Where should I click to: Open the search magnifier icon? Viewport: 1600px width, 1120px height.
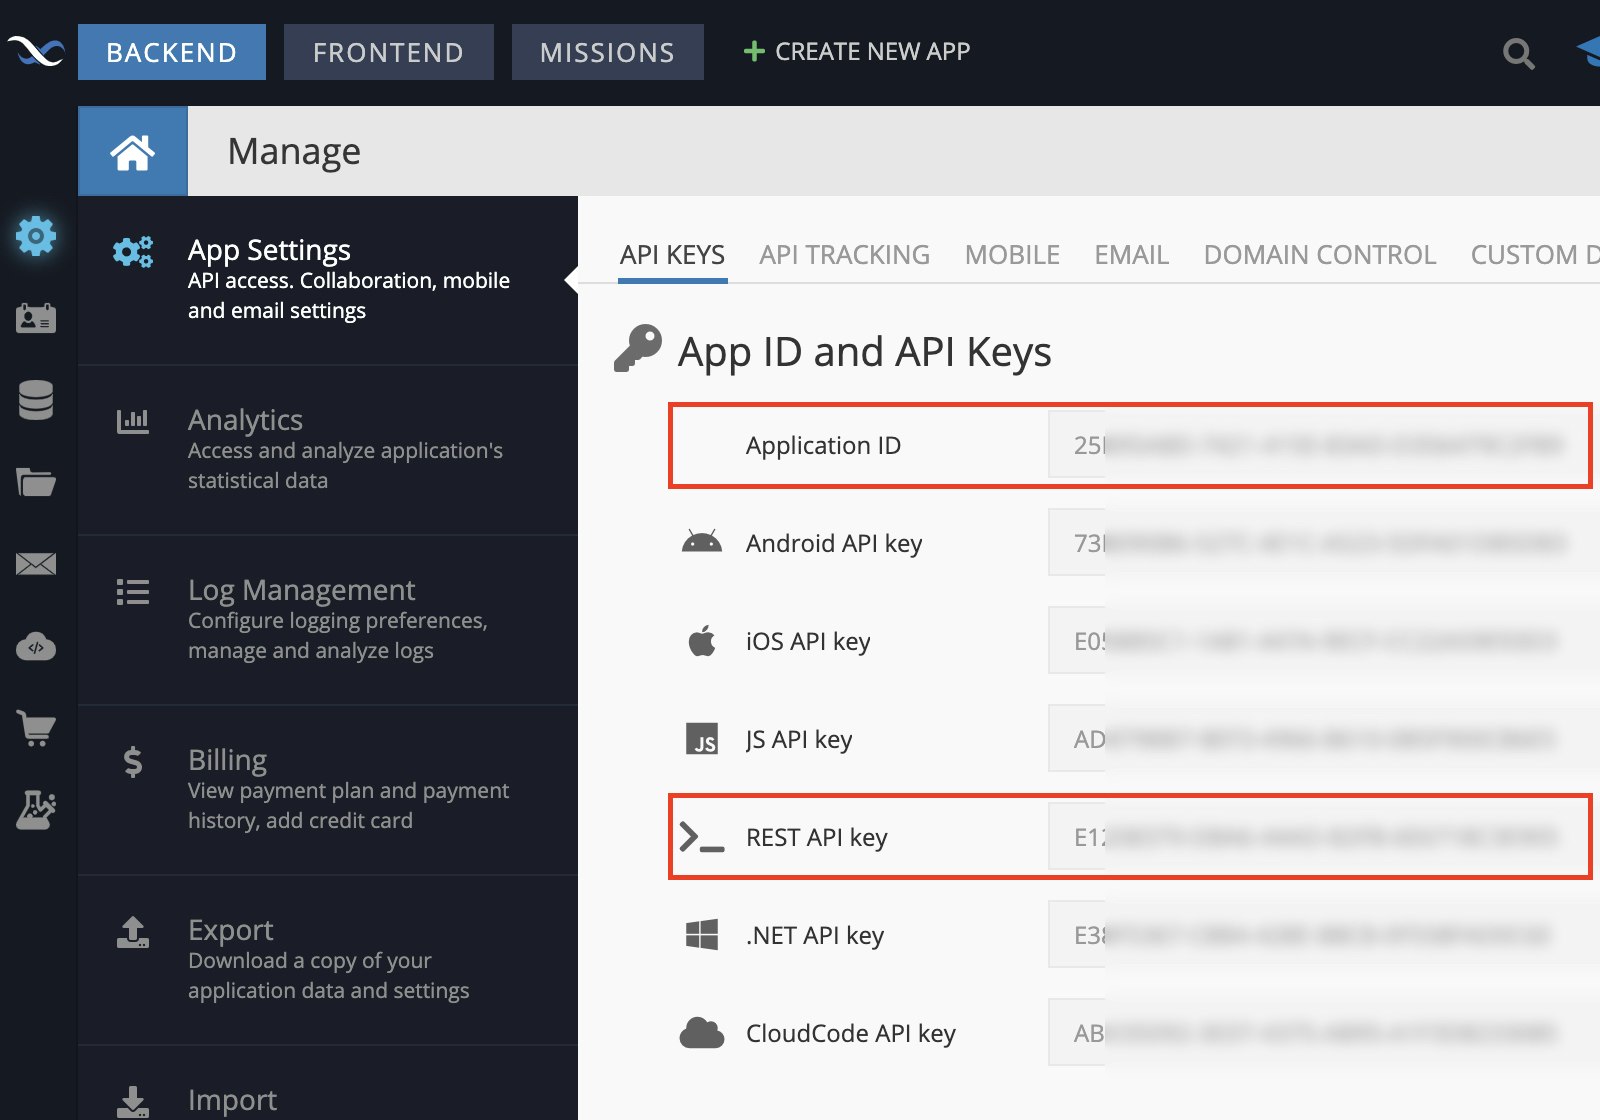(x=1518, y=53)
